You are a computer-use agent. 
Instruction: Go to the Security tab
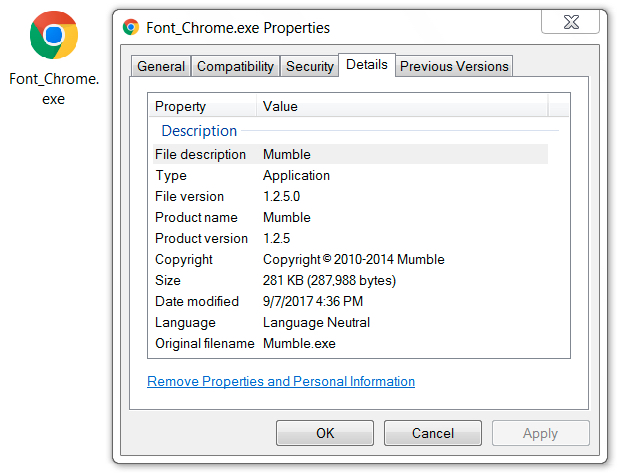pos(309,66)
